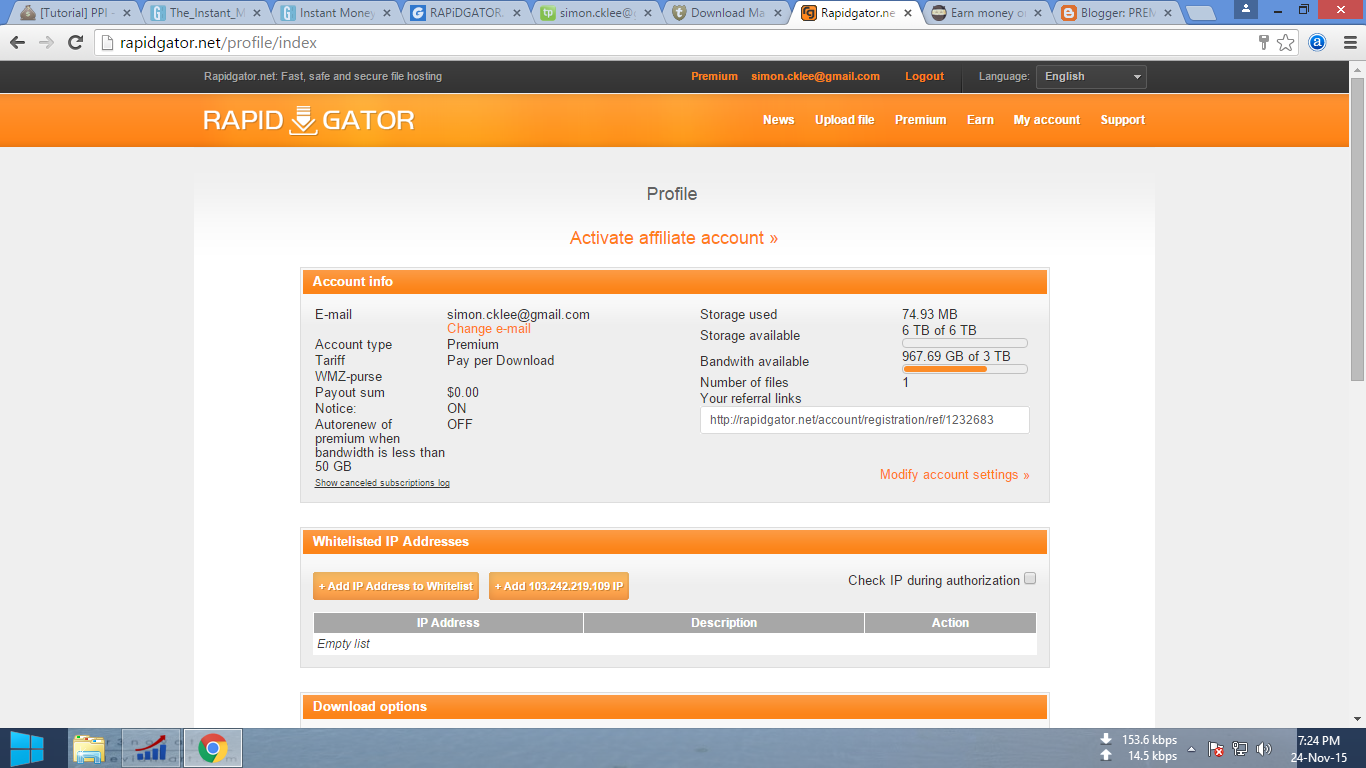Open the chart app in the taskbar
The image size is (1366, 768).
click(x=151, y=749)
